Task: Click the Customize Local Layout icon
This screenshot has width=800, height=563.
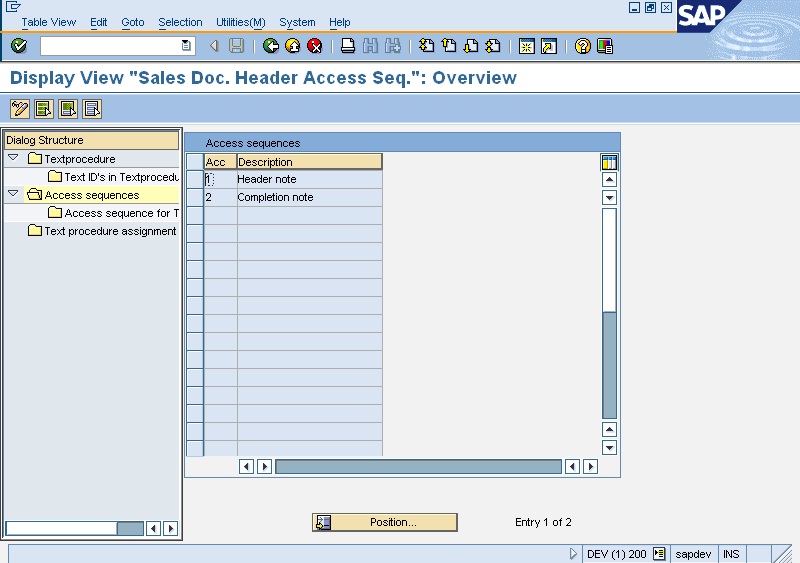Action: [x=605, y=46]
